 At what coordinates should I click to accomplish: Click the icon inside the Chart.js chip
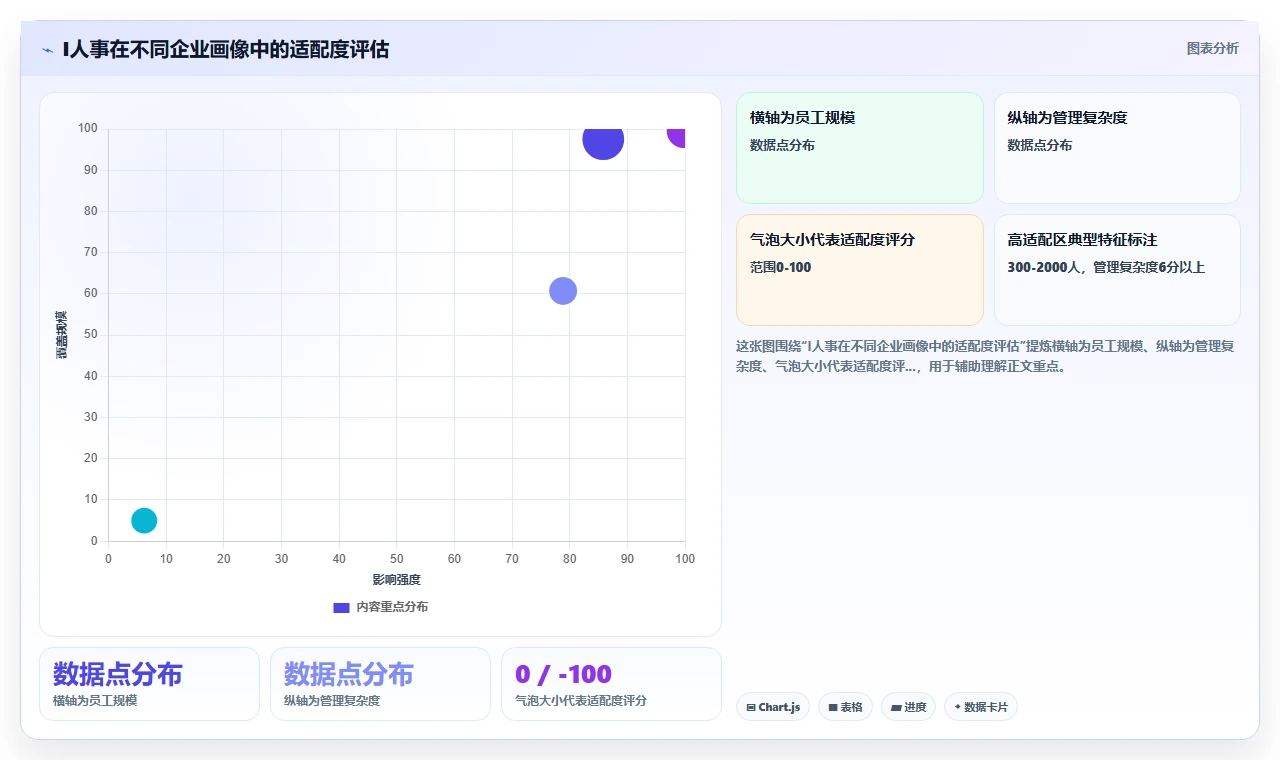750,708
